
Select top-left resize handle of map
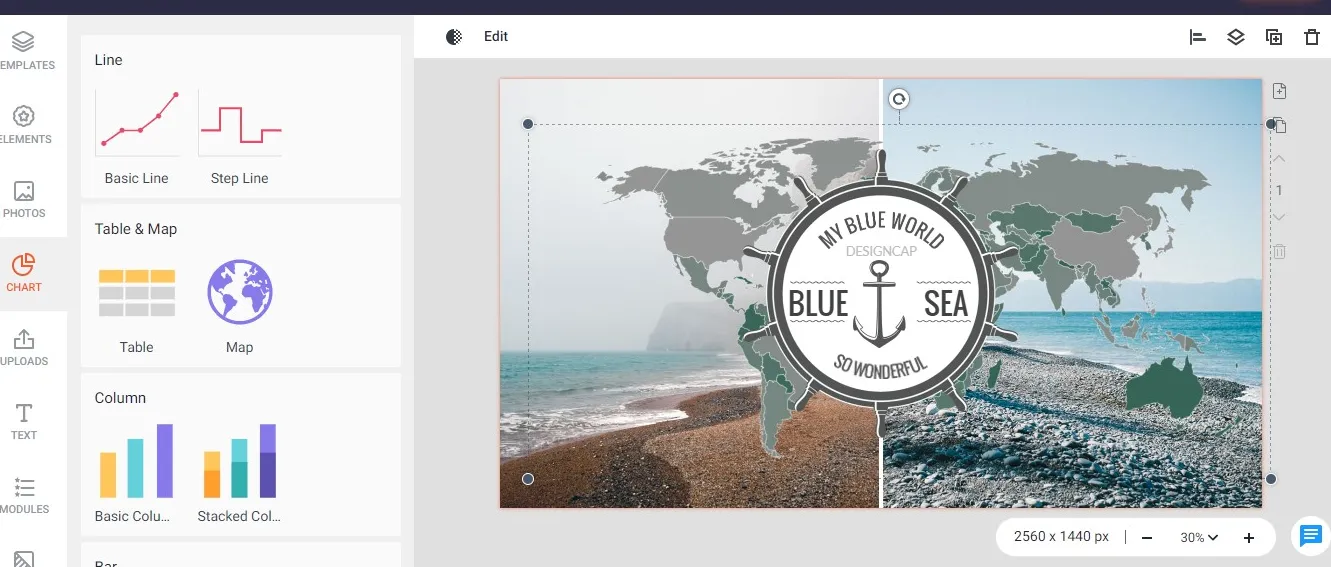(x=528, y=124)
